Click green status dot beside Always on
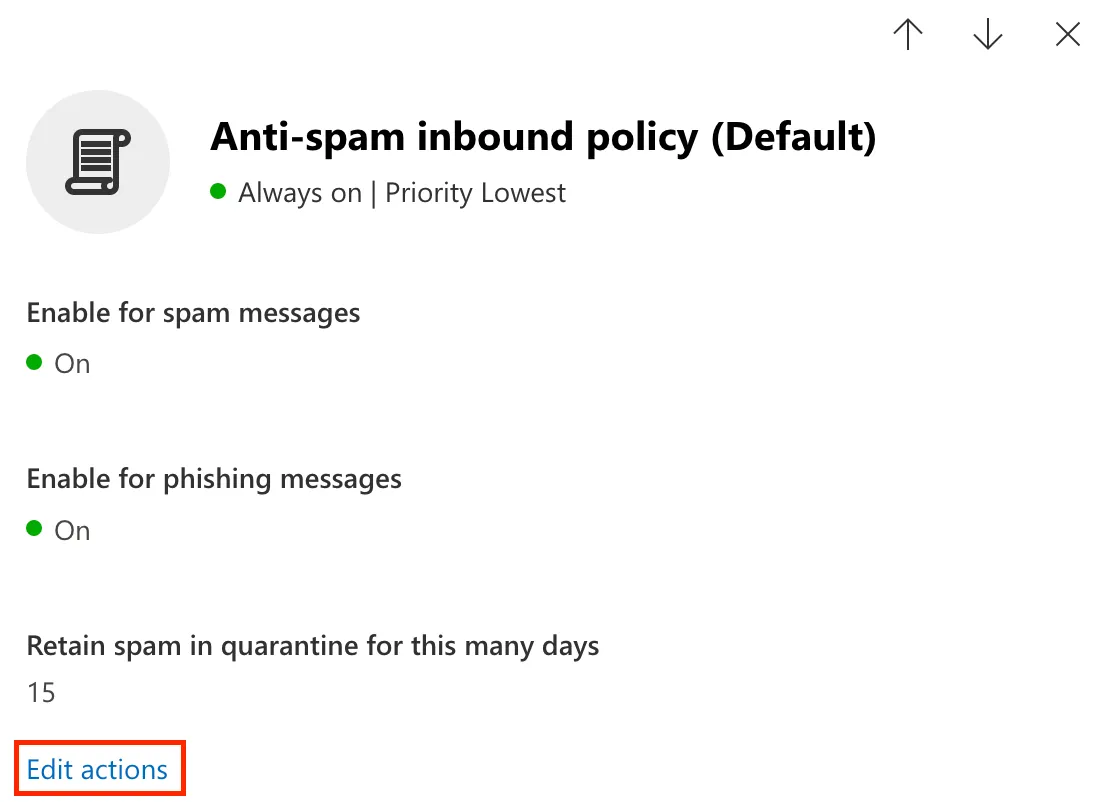Screen dimensions: 1096x802 pos(219,191)
